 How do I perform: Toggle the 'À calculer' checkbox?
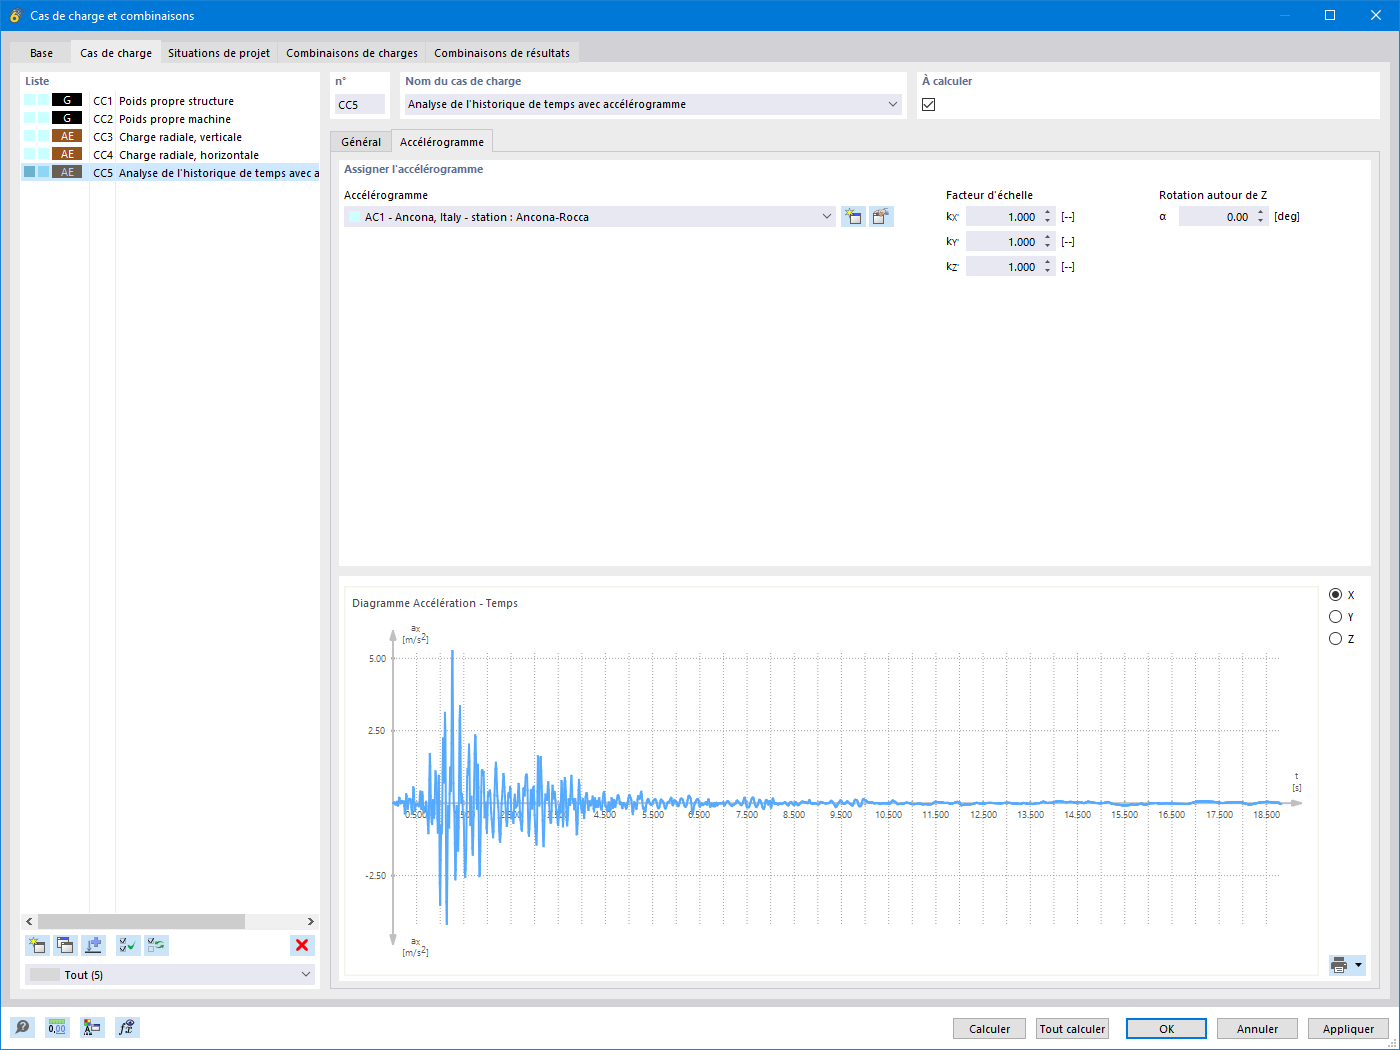[928, 104]
